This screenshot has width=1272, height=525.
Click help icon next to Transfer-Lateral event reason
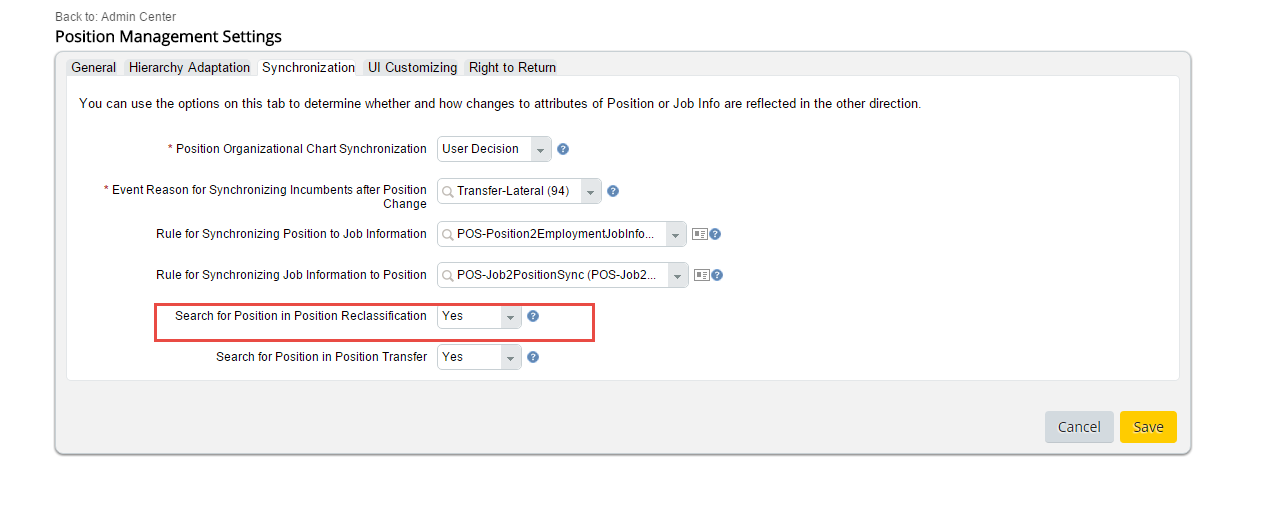tap(613, 191)
